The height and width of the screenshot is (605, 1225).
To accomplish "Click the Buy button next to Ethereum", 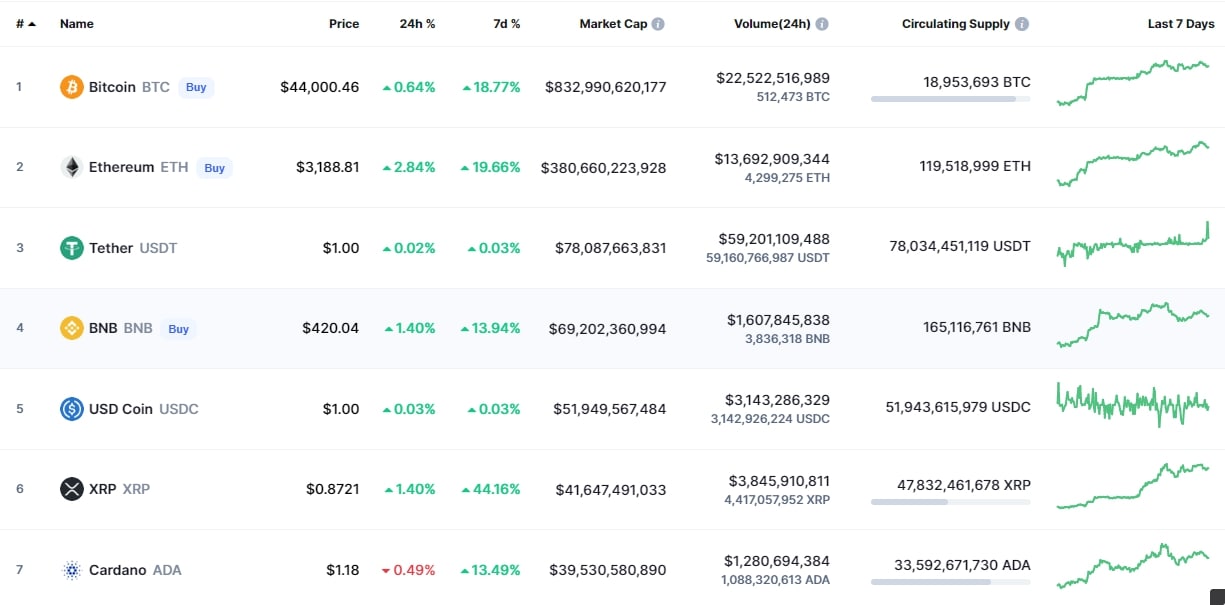I will (x=215, y=168).
